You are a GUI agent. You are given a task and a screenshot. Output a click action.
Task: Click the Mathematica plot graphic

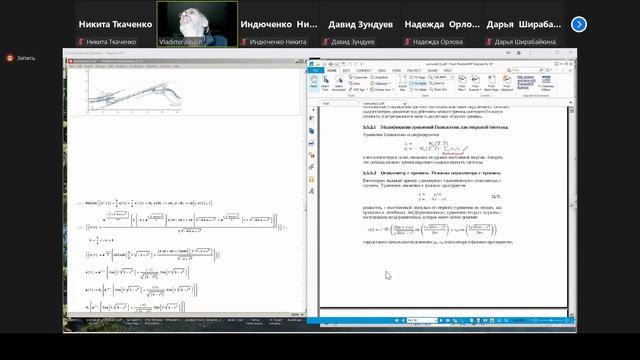[x=133, y=91]
